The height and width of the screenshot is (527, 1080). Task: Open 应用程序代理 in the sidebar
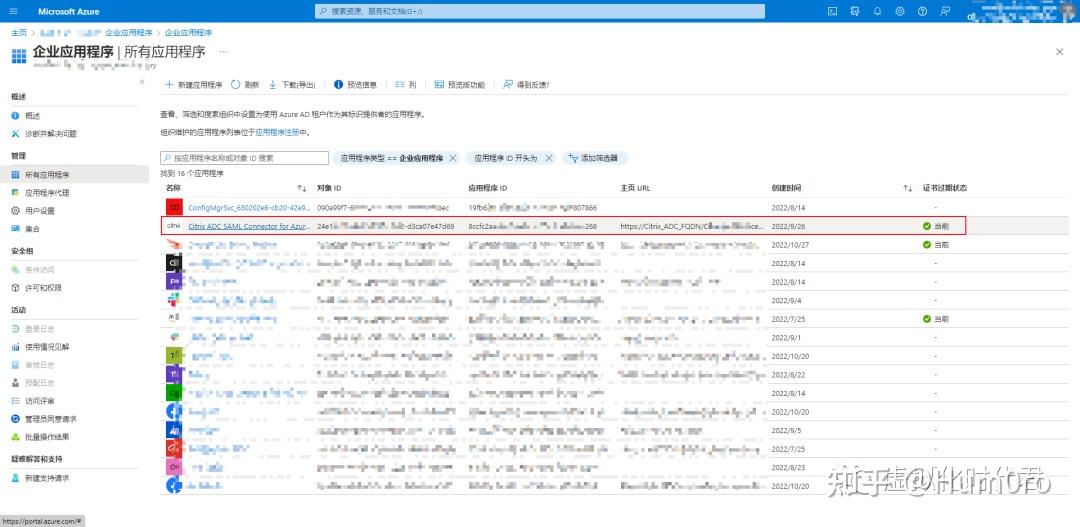click(x=40, y=193)
